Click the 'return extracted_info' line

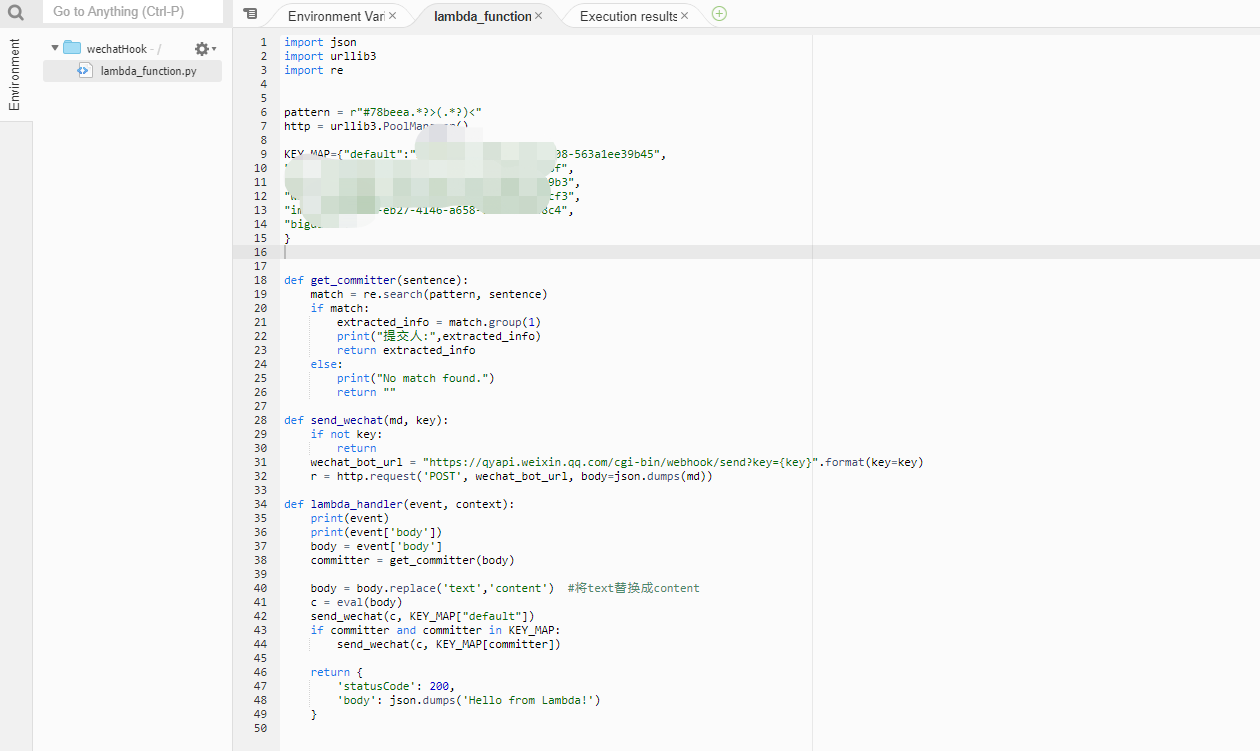coord(406,350)
